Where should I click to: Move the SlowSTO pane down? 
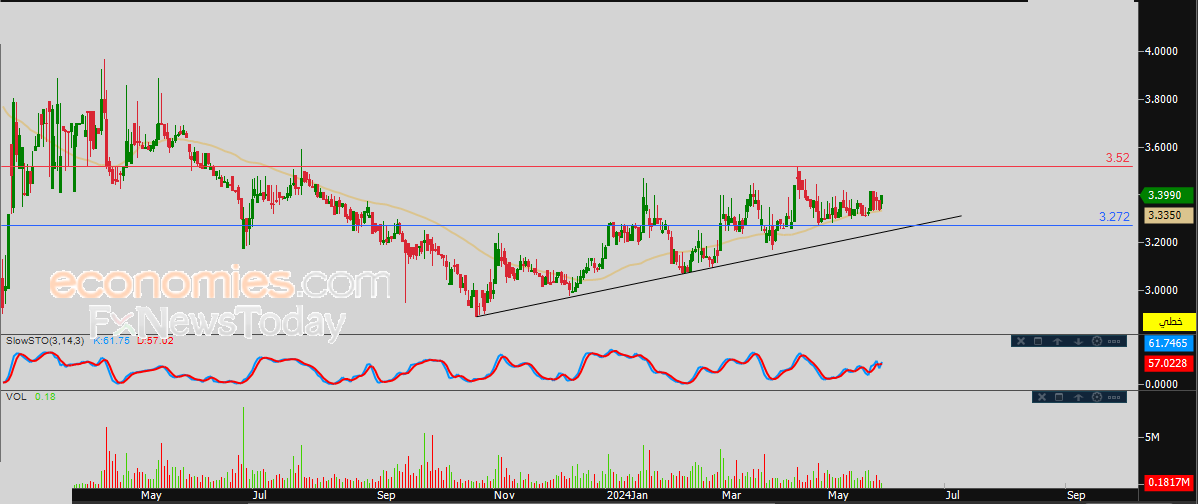[1078, 341]
